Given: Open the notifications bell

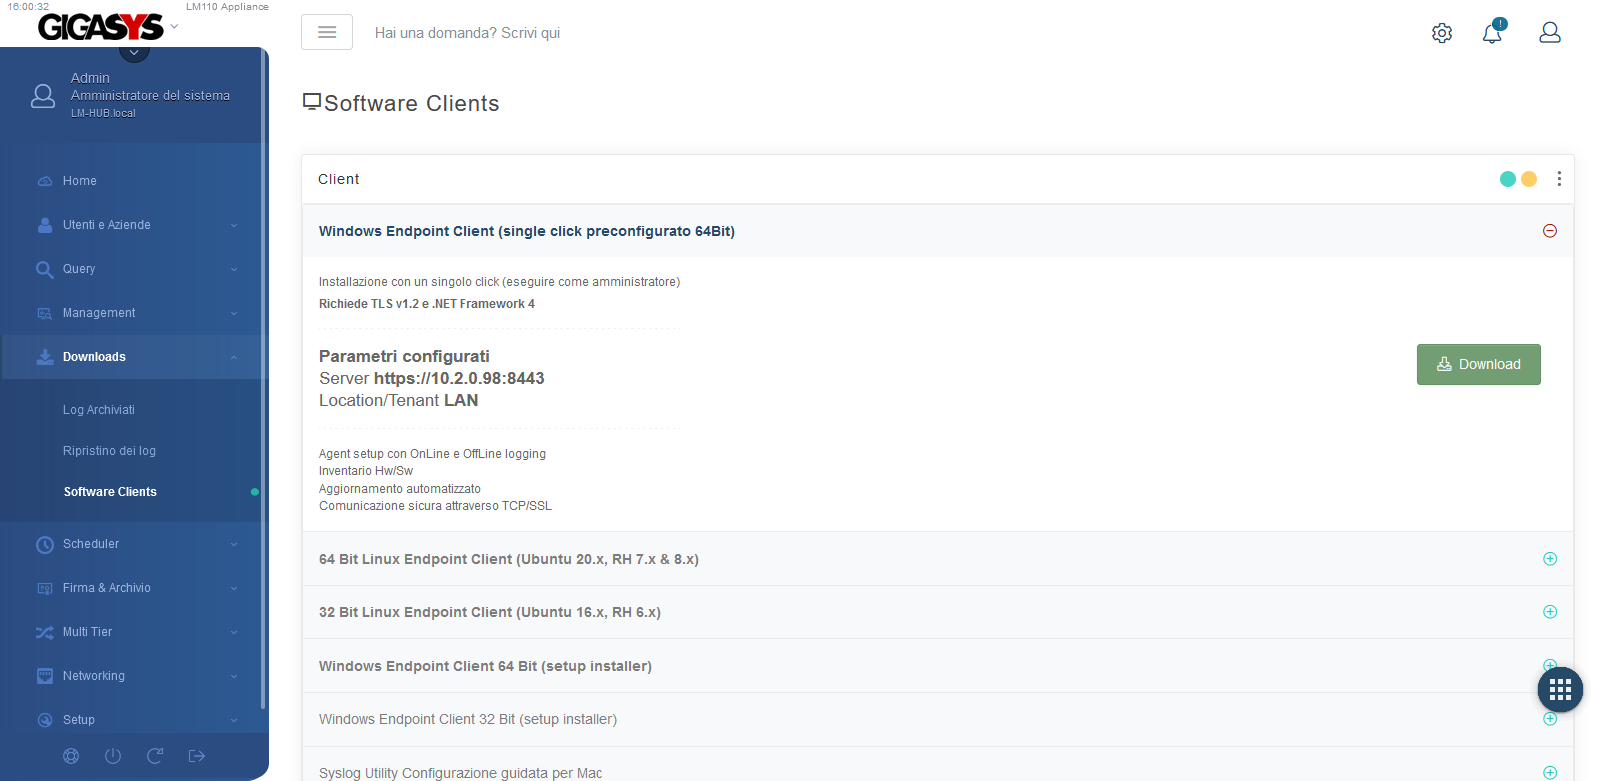Looking at the screenshot, I should point(1492,33).
